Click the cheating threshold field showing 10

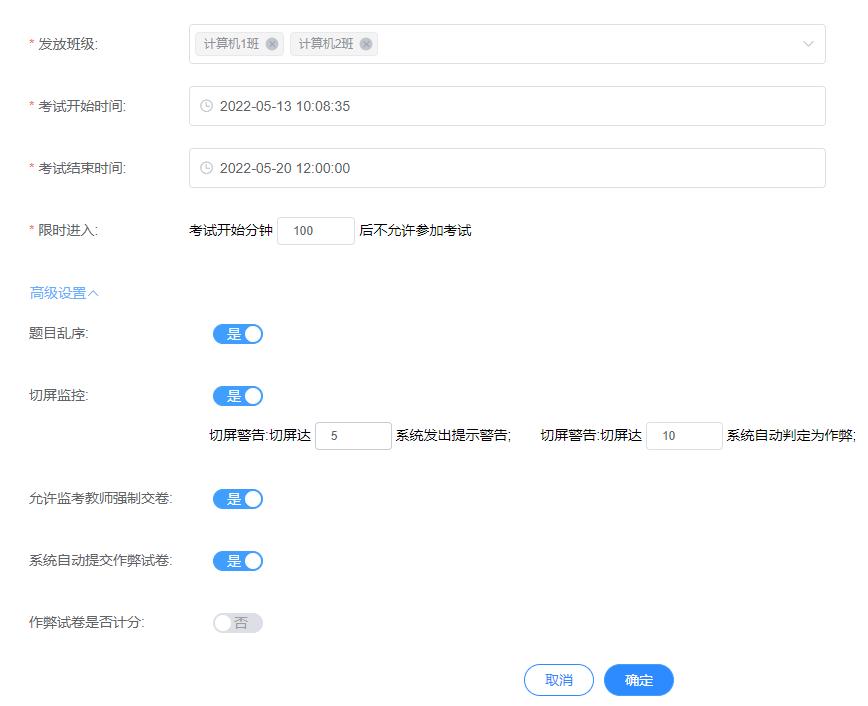[x=684, y=436]
